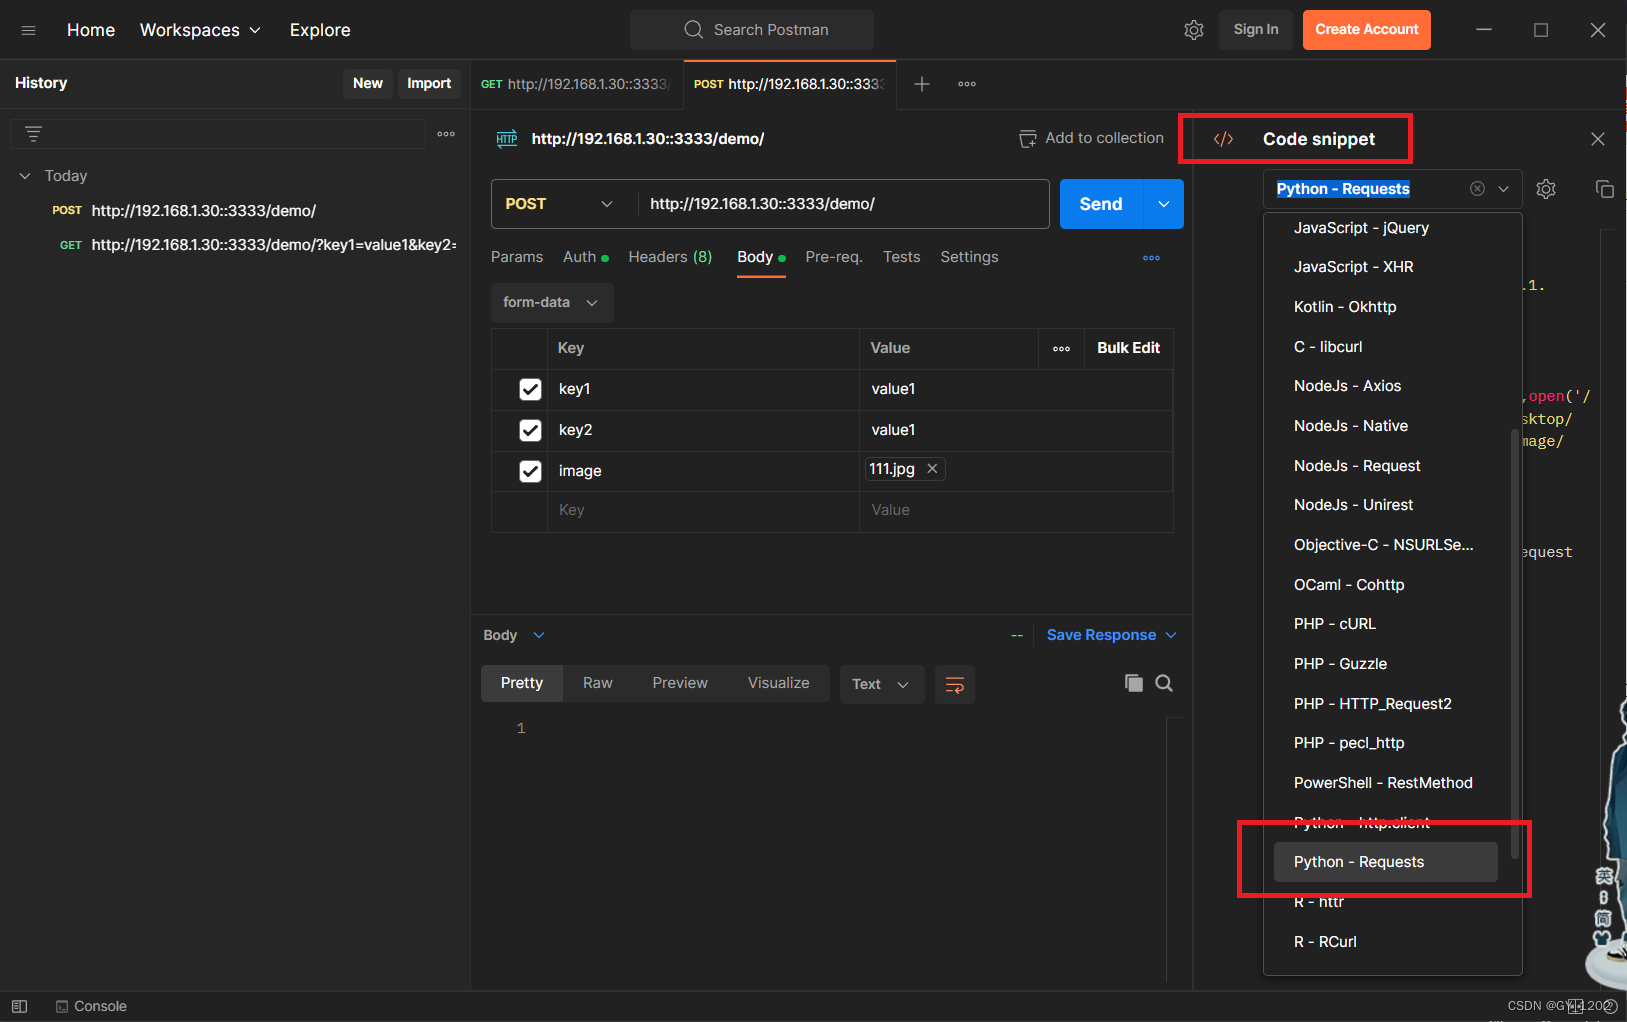
Task: Copy the code snippet to clipboard
Action: pyautogui.click(x=1605, y=189)
